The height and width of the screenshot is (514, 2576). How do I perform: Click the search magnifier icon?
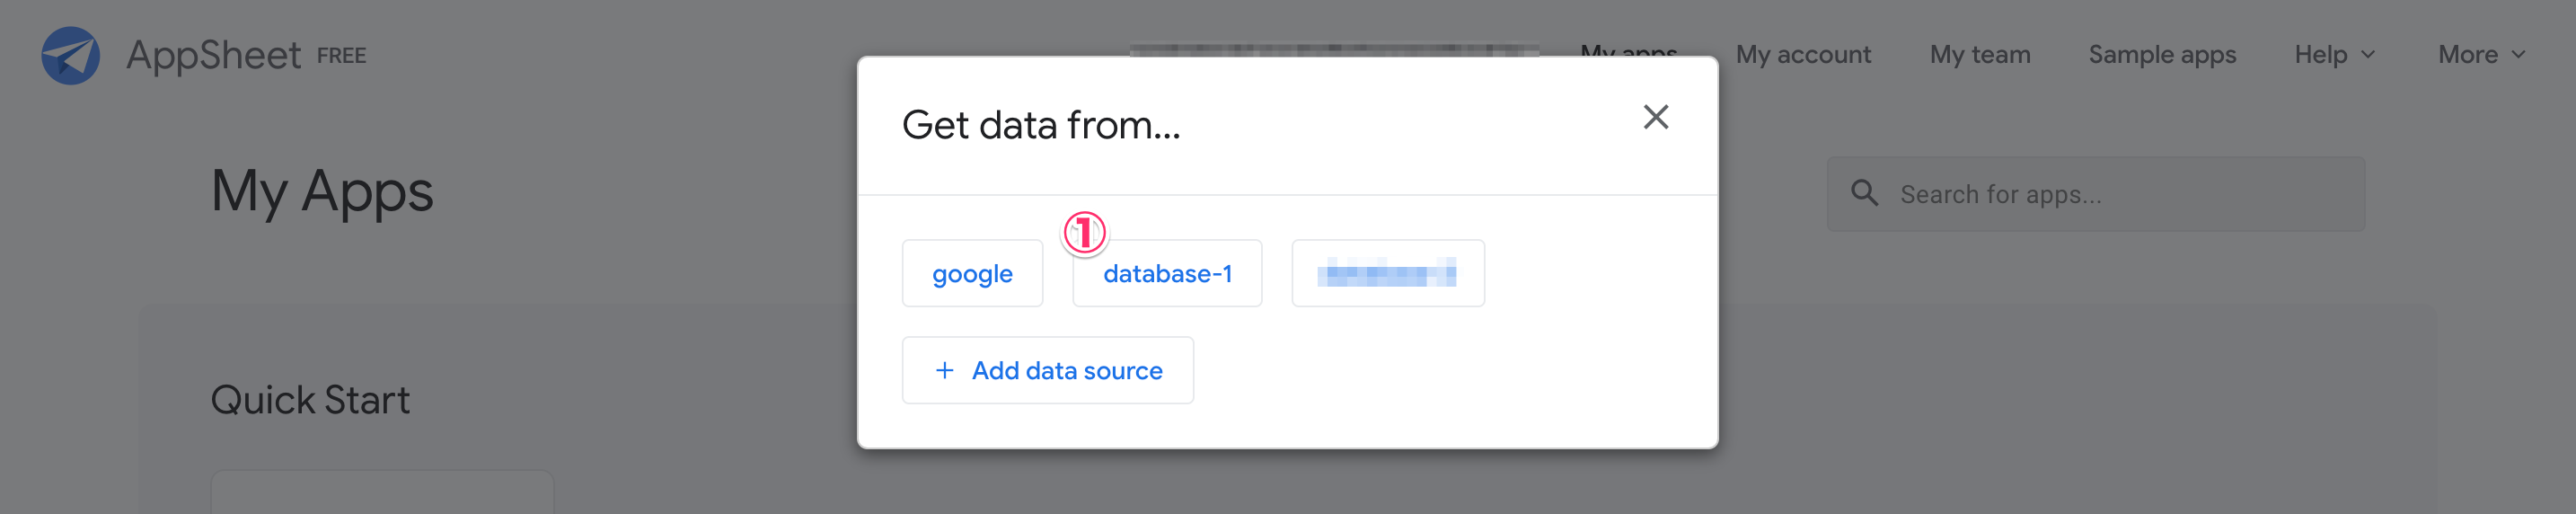coord(1864,193)
